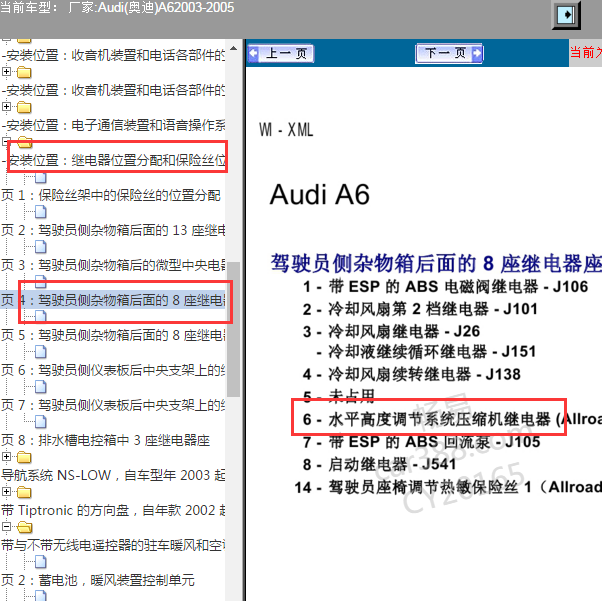Image resolution: width=602 pixels, height=601 pixels.
Task: Open tree item 页 6：驾驶员侧仪表板后中央支架
Action: pyautogui.click(x=113, y=370)
